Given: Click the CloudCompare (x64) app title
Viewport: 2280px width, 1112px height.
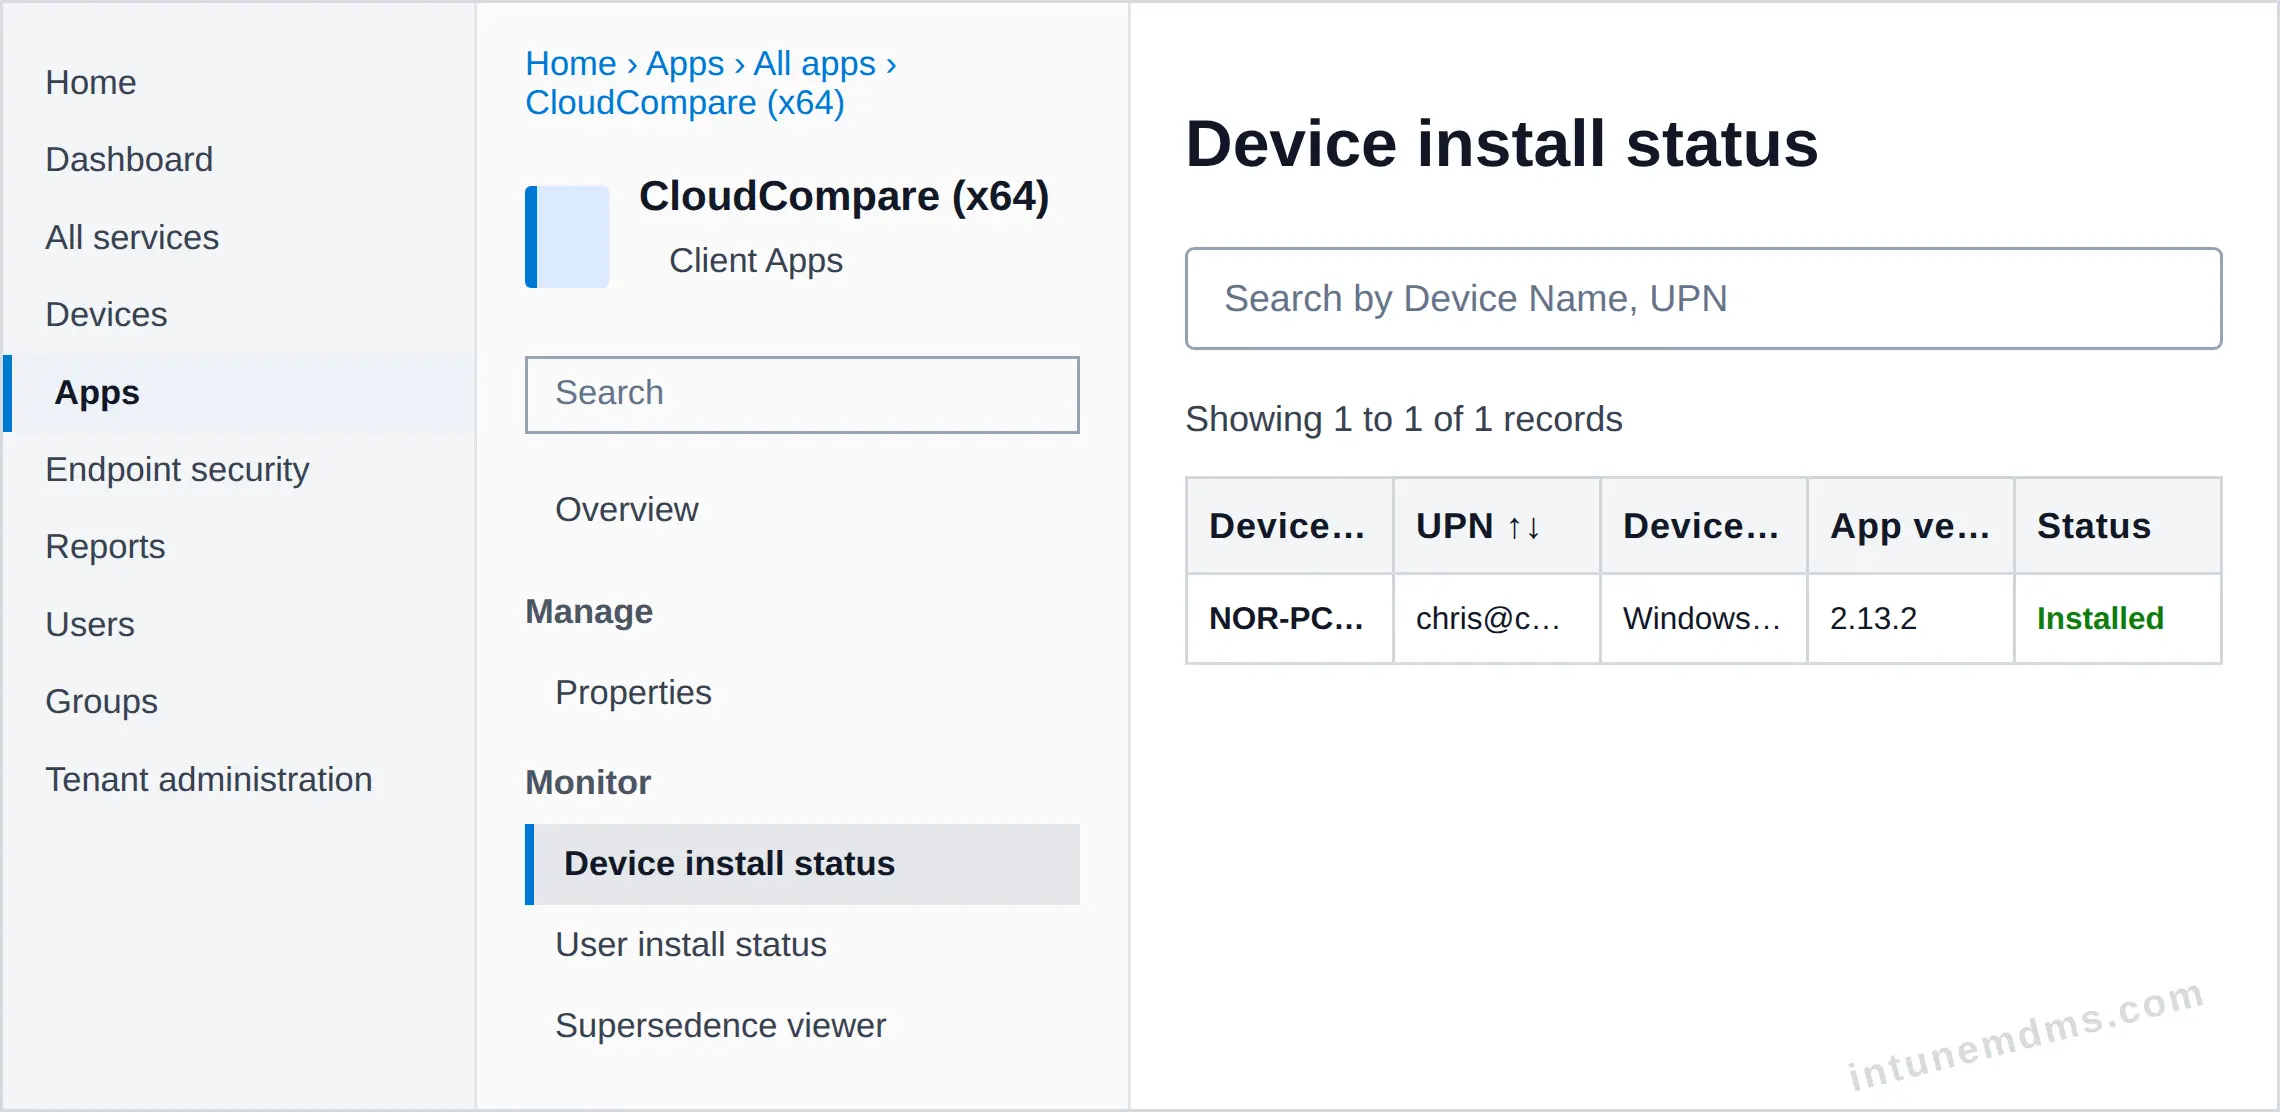Looking at the screenshot, I should pyautogui.click(x=844, y=196).
